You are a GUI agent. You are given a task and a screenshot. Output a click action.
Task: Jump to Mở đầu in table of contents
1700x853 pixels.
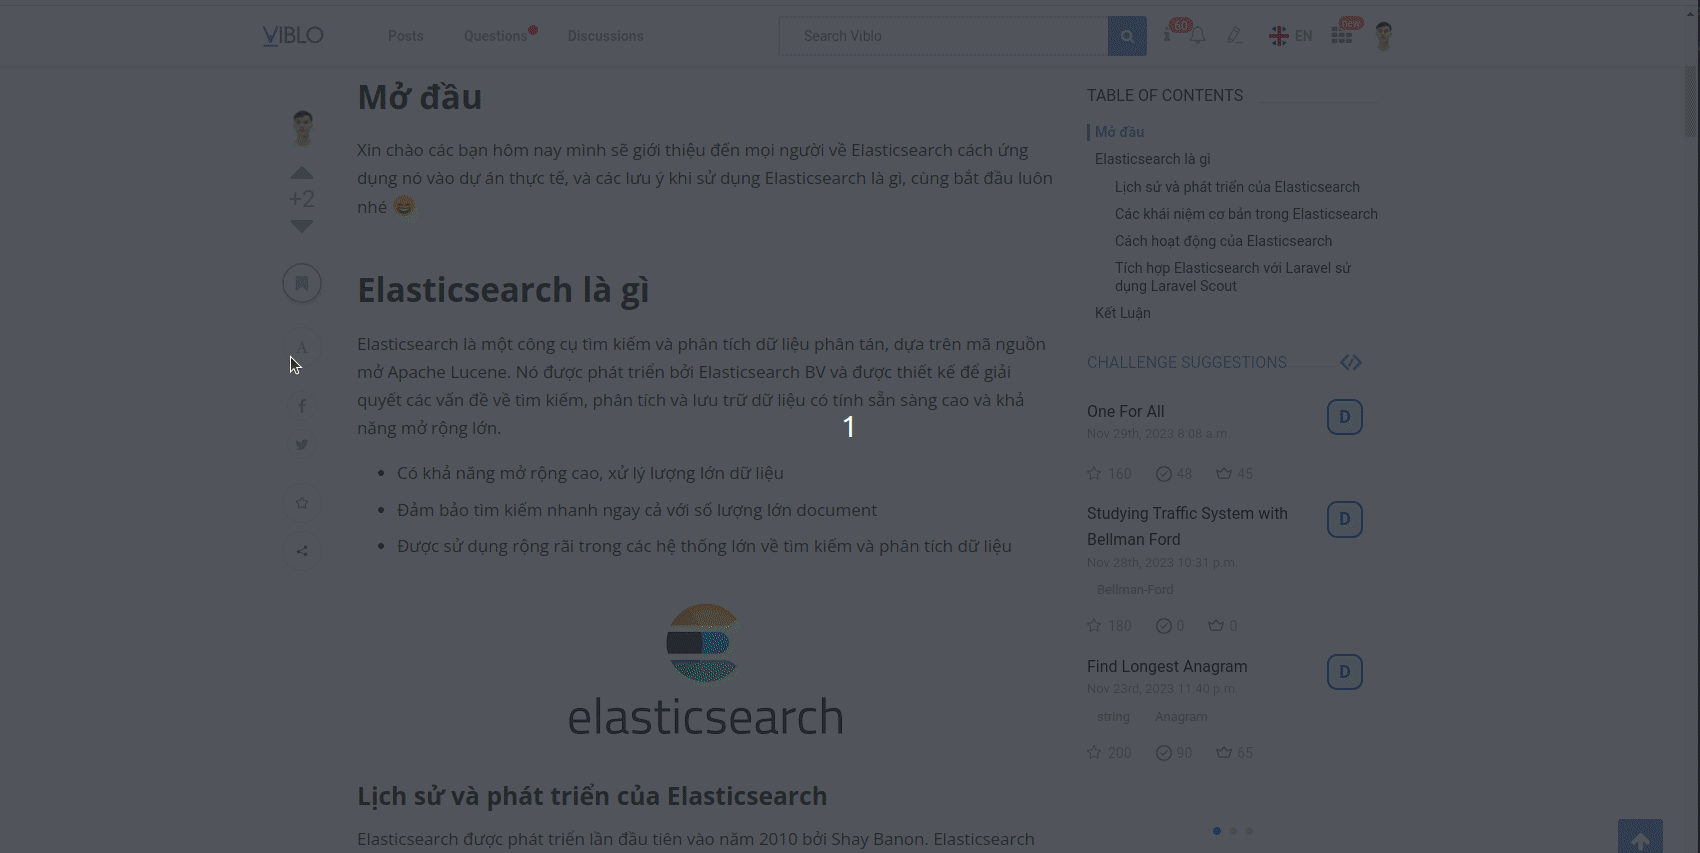click(x=1119, y=132)
